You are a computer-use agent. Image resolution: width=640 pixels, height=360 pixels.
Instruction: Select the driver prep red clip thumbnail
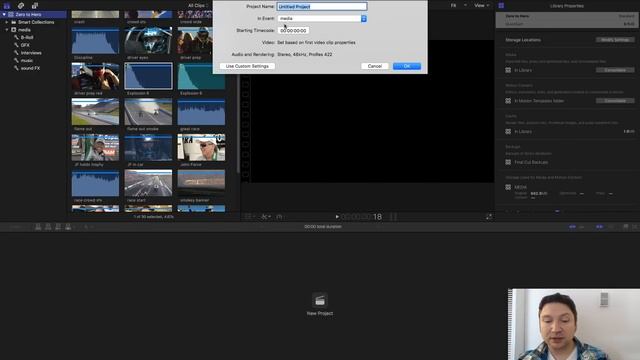tap(95, 76)
